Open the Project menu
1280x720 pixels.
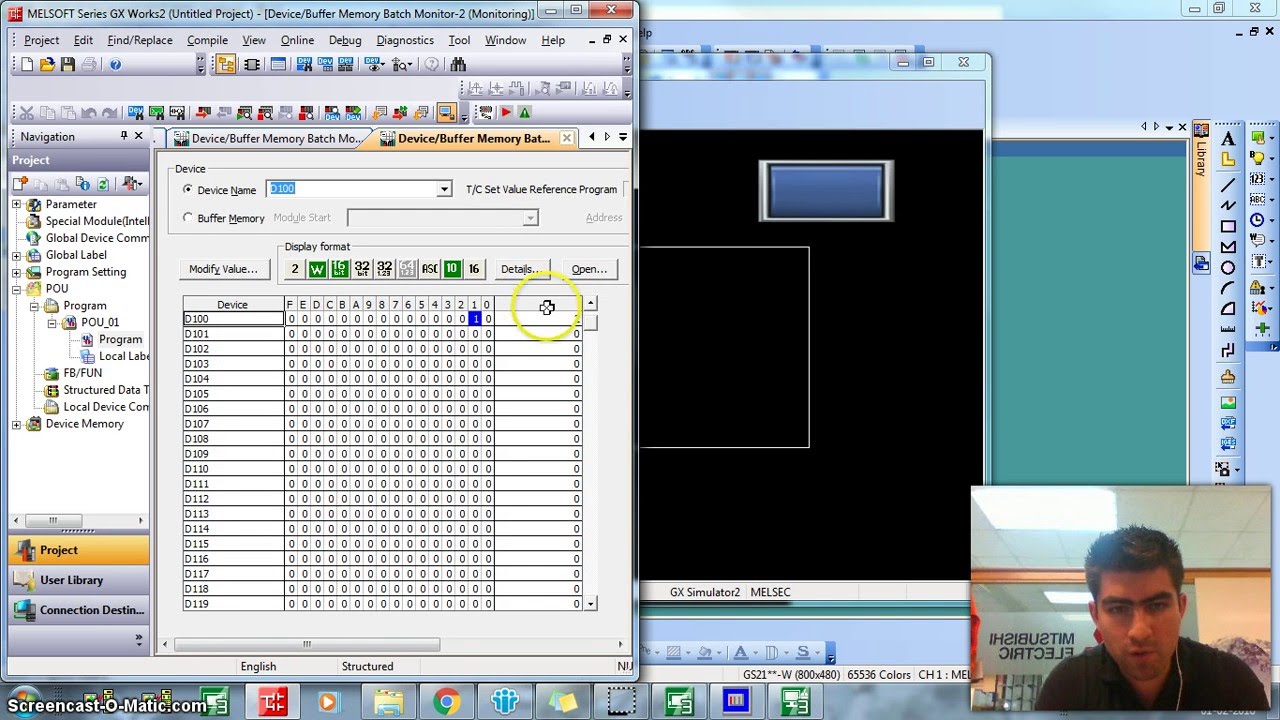point(41,40)
